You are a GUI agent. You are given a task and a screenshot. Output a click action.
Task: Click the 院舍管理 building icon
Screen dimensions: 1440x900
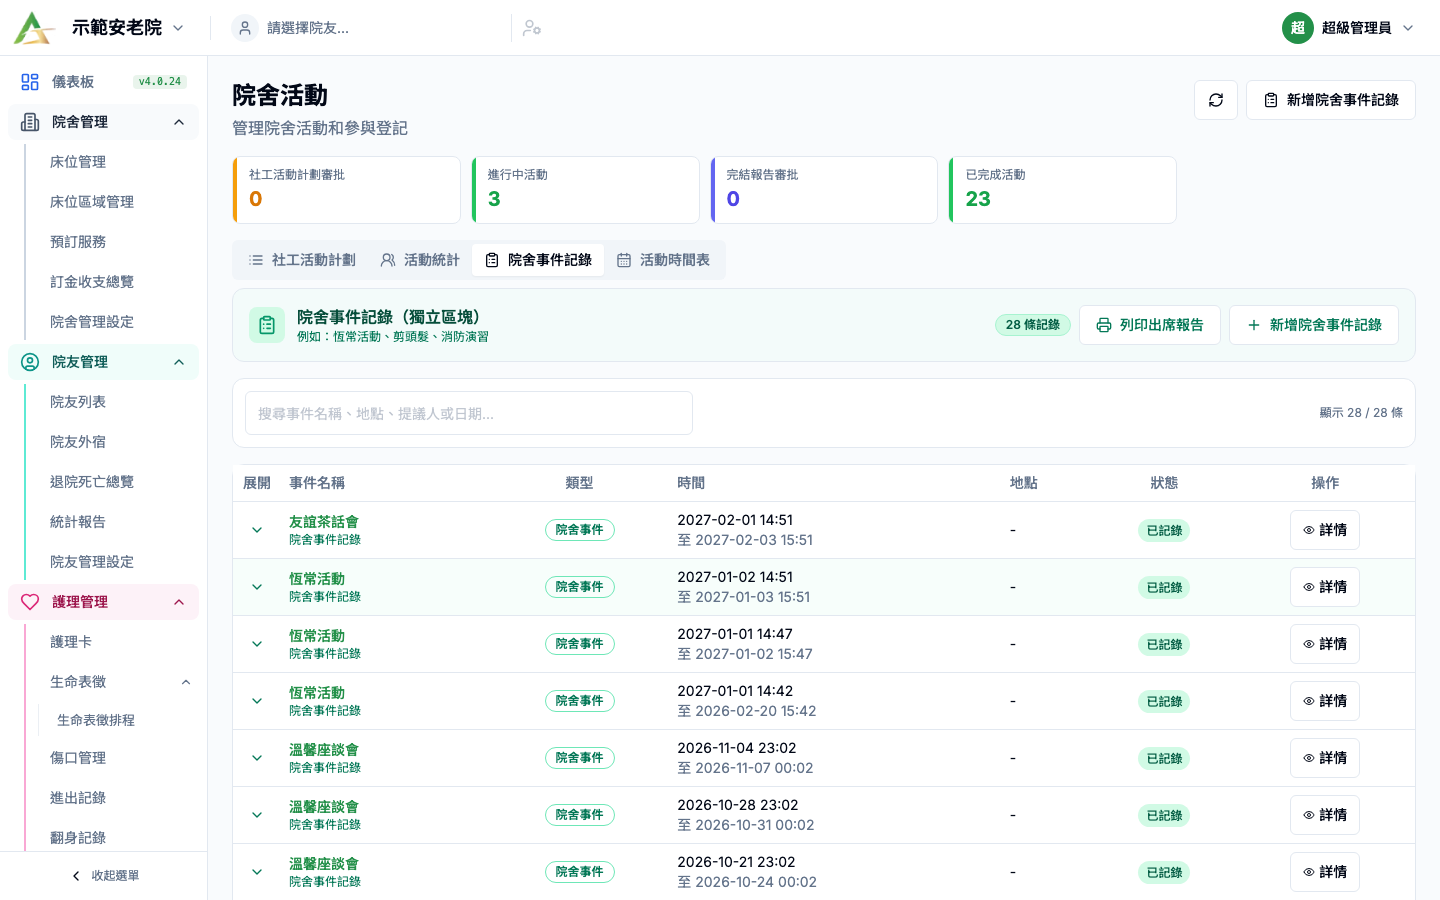point(30,122)
